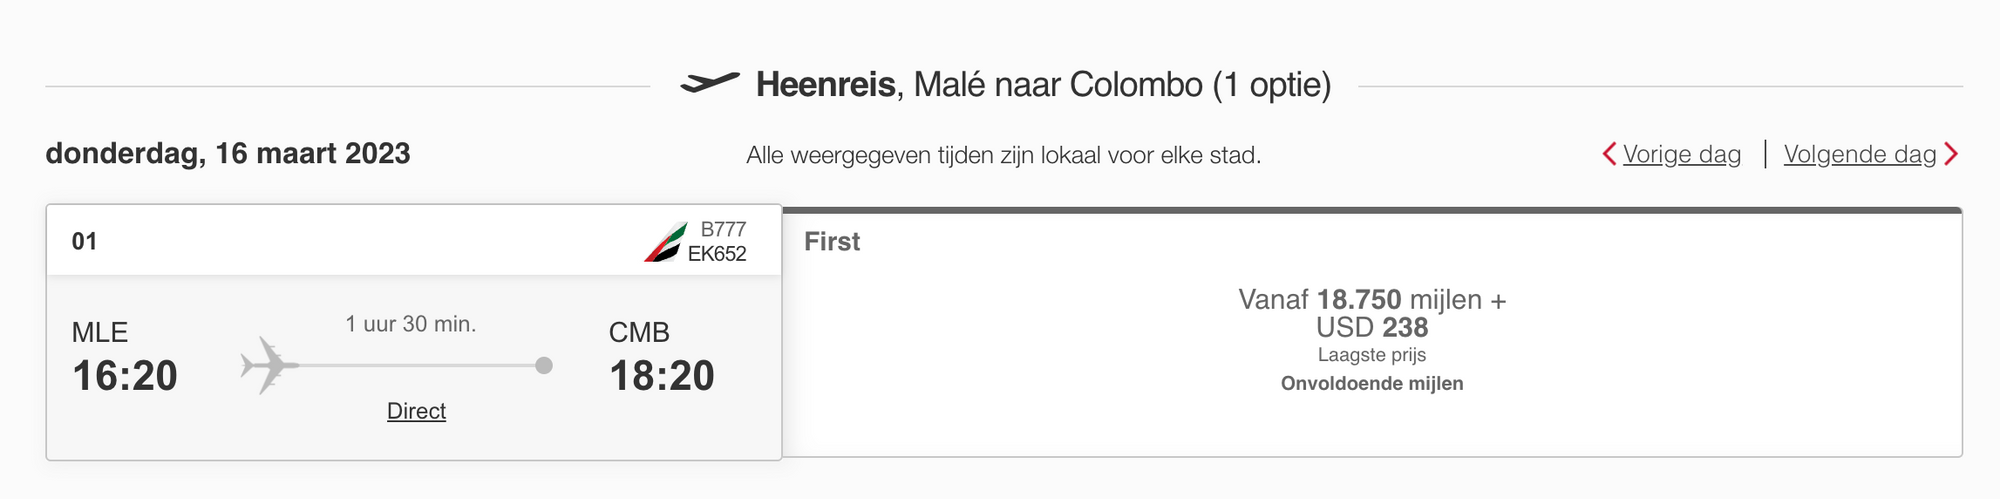Click the grey destination dot on the route line

(544, 365)
